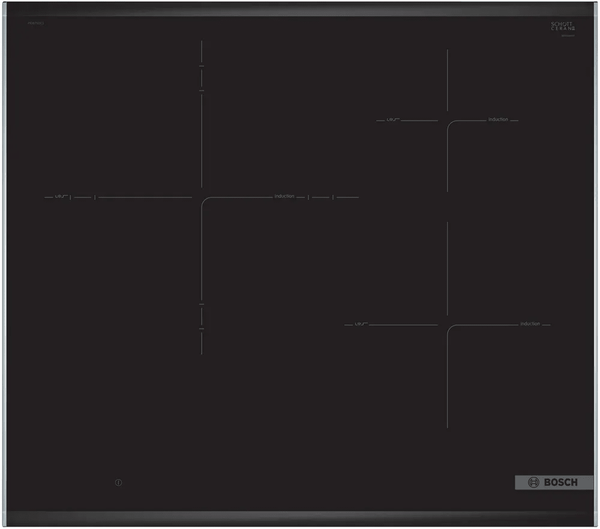Screen dimensions: 600x529
Task: Click the top vertical line of upper right zone
Action: coord(447,80)
